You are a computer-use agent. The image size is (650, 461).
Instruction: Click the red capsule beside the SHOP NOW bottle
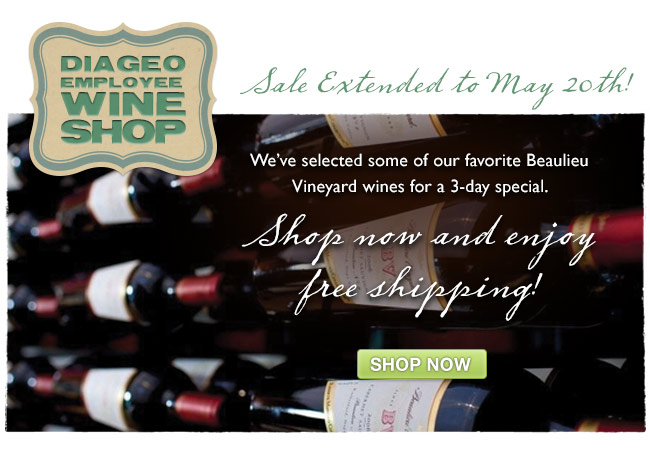(x=198, y=408)
